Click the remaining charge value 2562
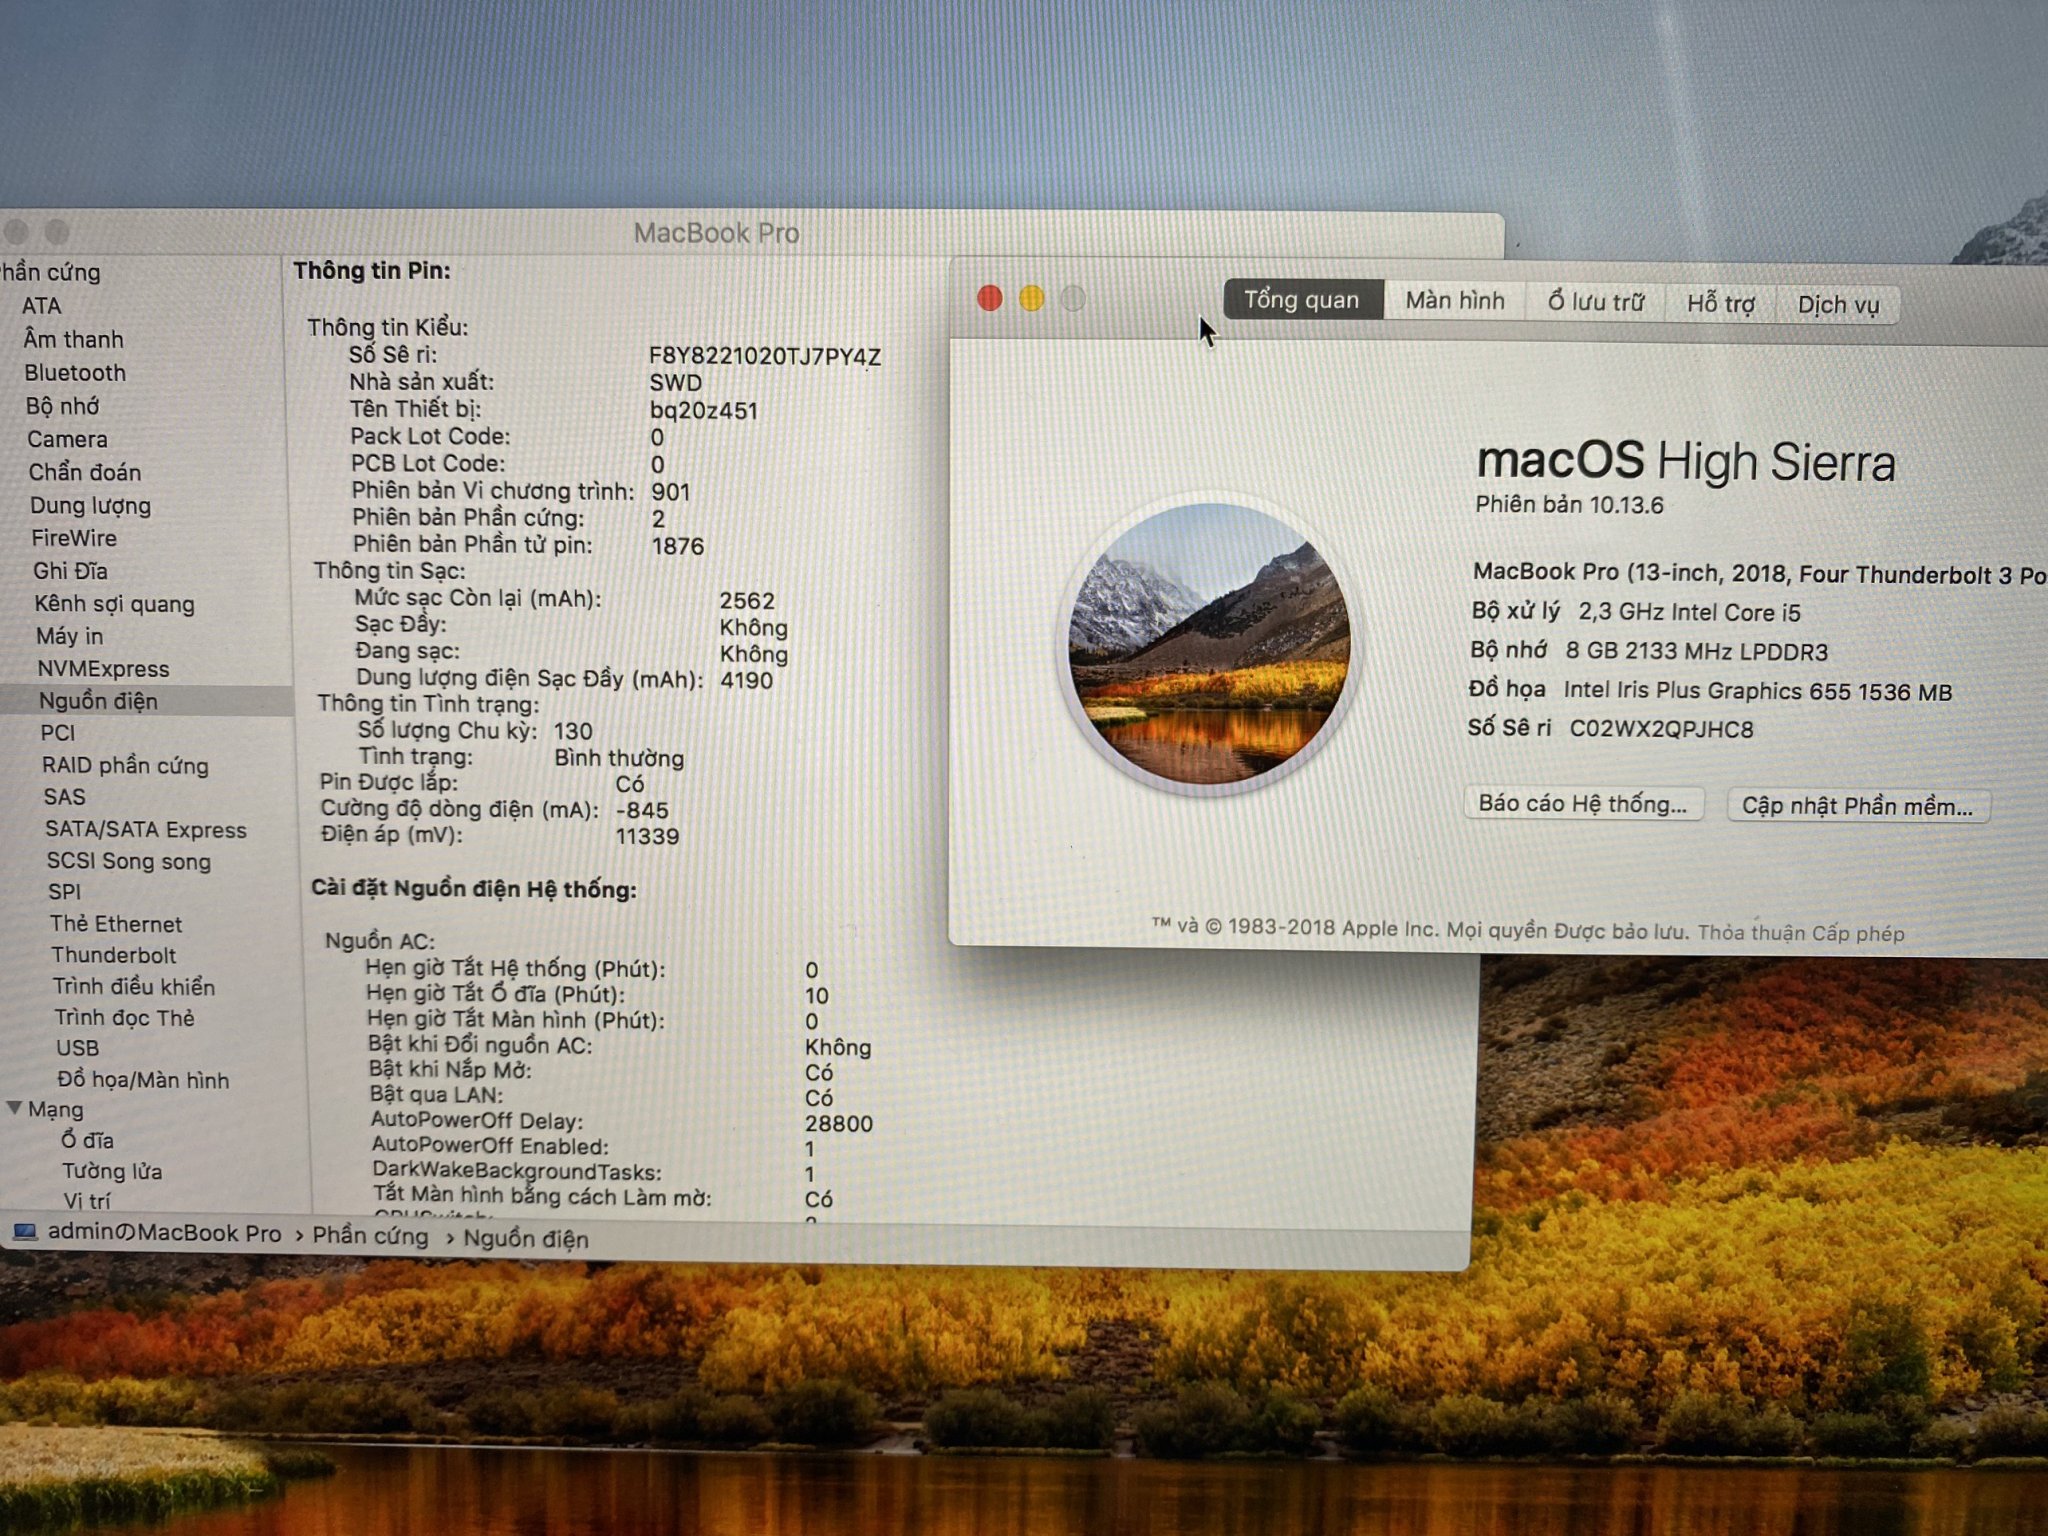 [747, 601]
